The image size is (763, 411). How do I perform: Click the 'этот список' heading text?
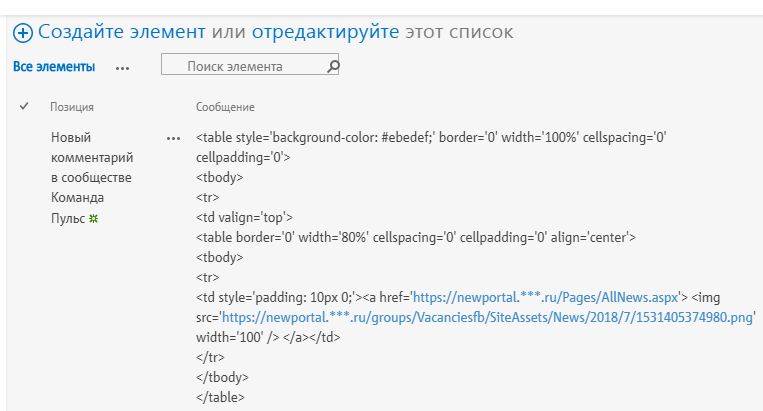[459, 33]
